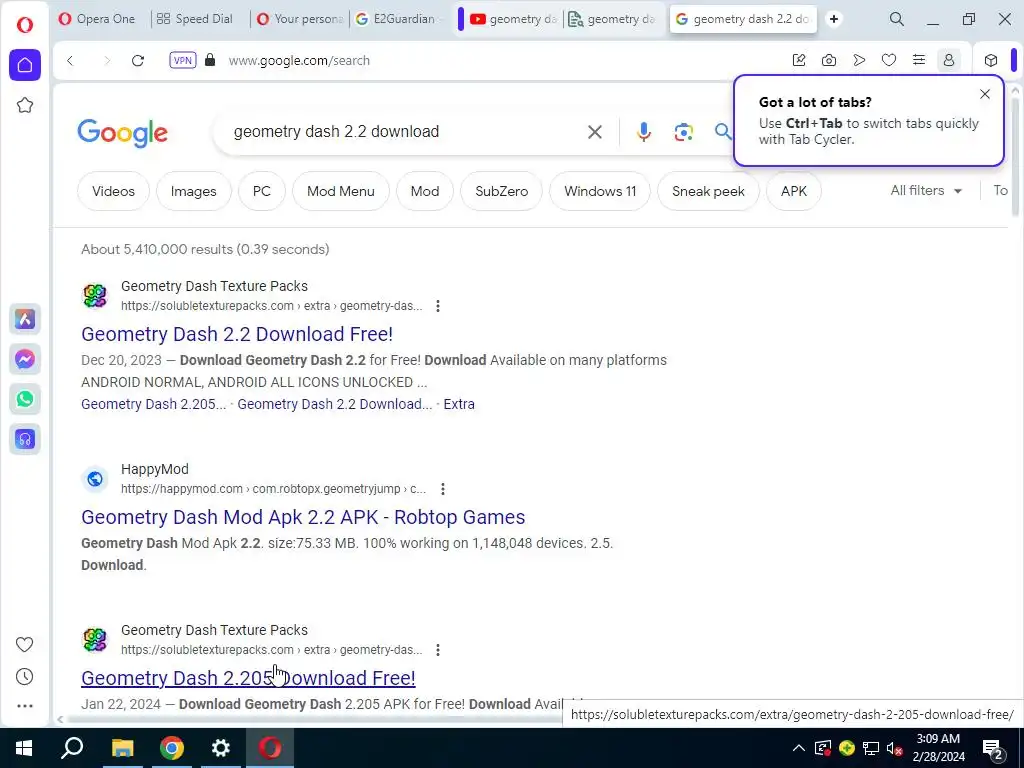Filter results by Videos
Screen dimensions: 1024x768
tap(114, 191)
